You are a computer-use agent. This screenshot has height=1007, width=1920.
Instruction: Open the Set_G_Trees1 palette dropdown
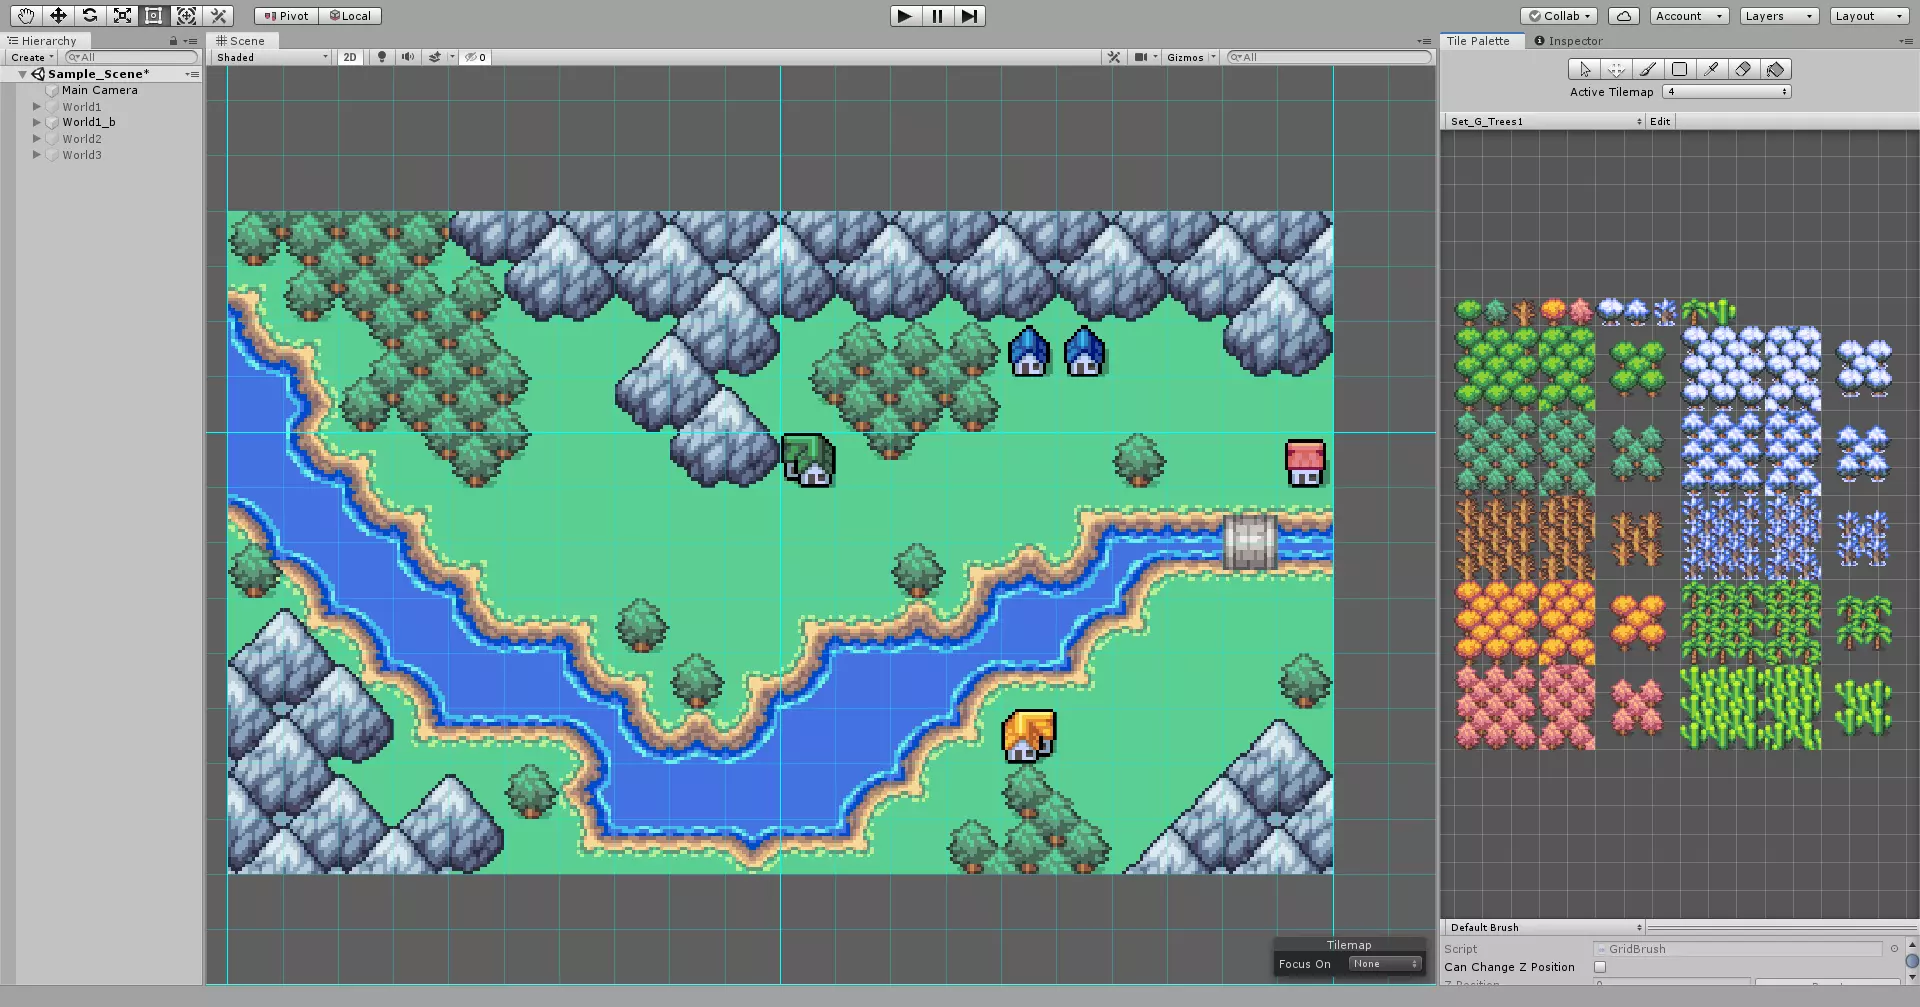[1544, 121]
